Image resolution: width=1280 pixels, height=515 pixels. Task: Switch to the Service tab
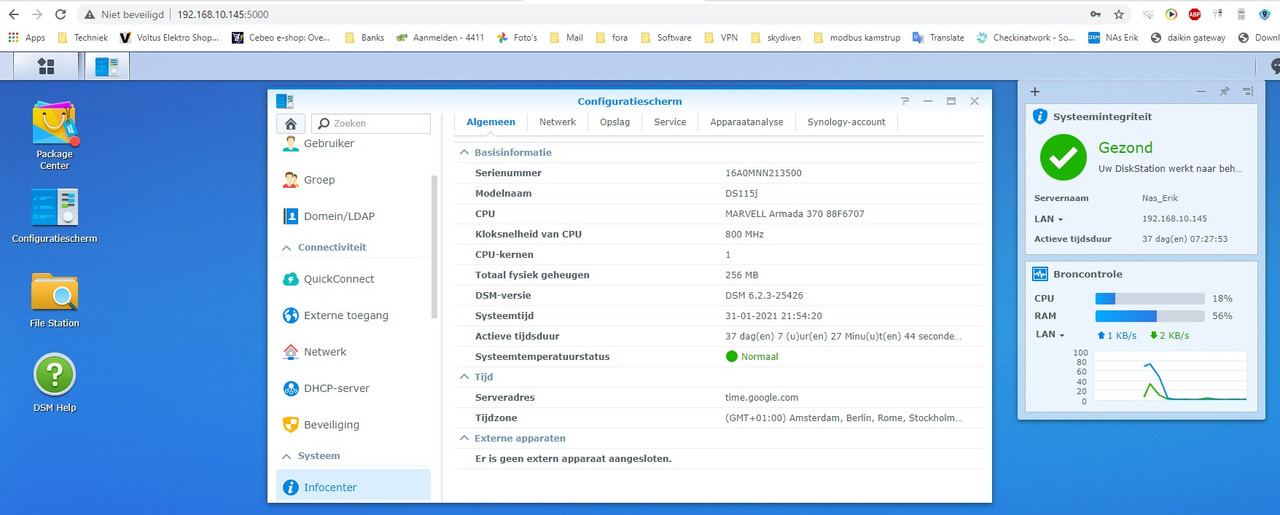pyautogui.click(x=670, y=122)
